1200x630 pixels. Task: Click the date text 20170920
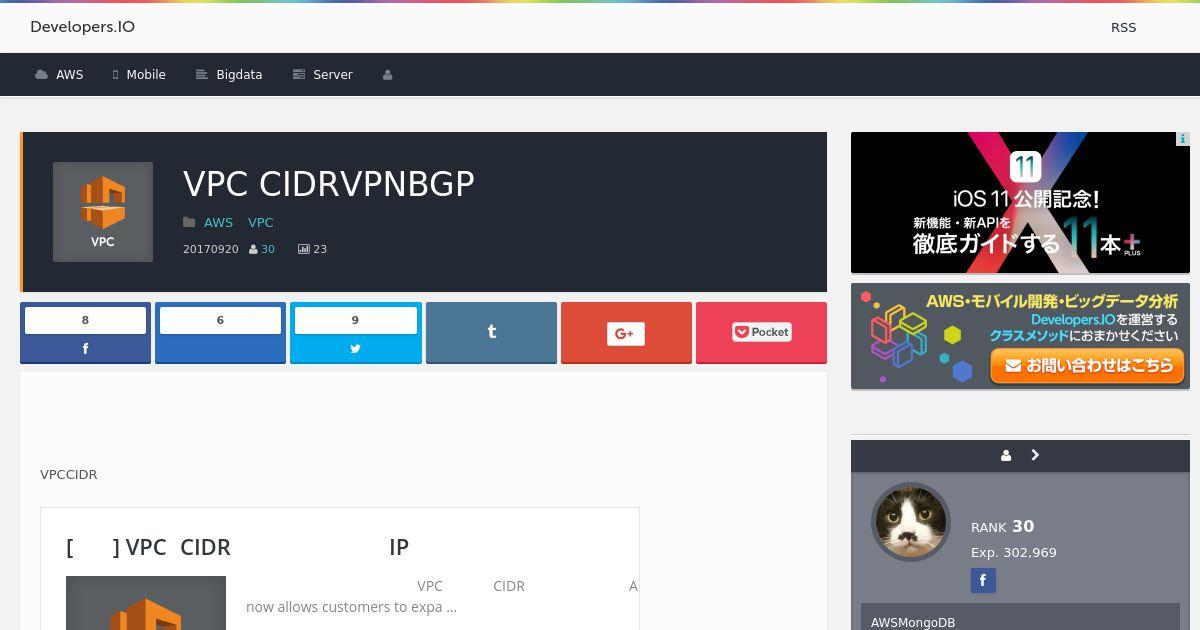211,249
